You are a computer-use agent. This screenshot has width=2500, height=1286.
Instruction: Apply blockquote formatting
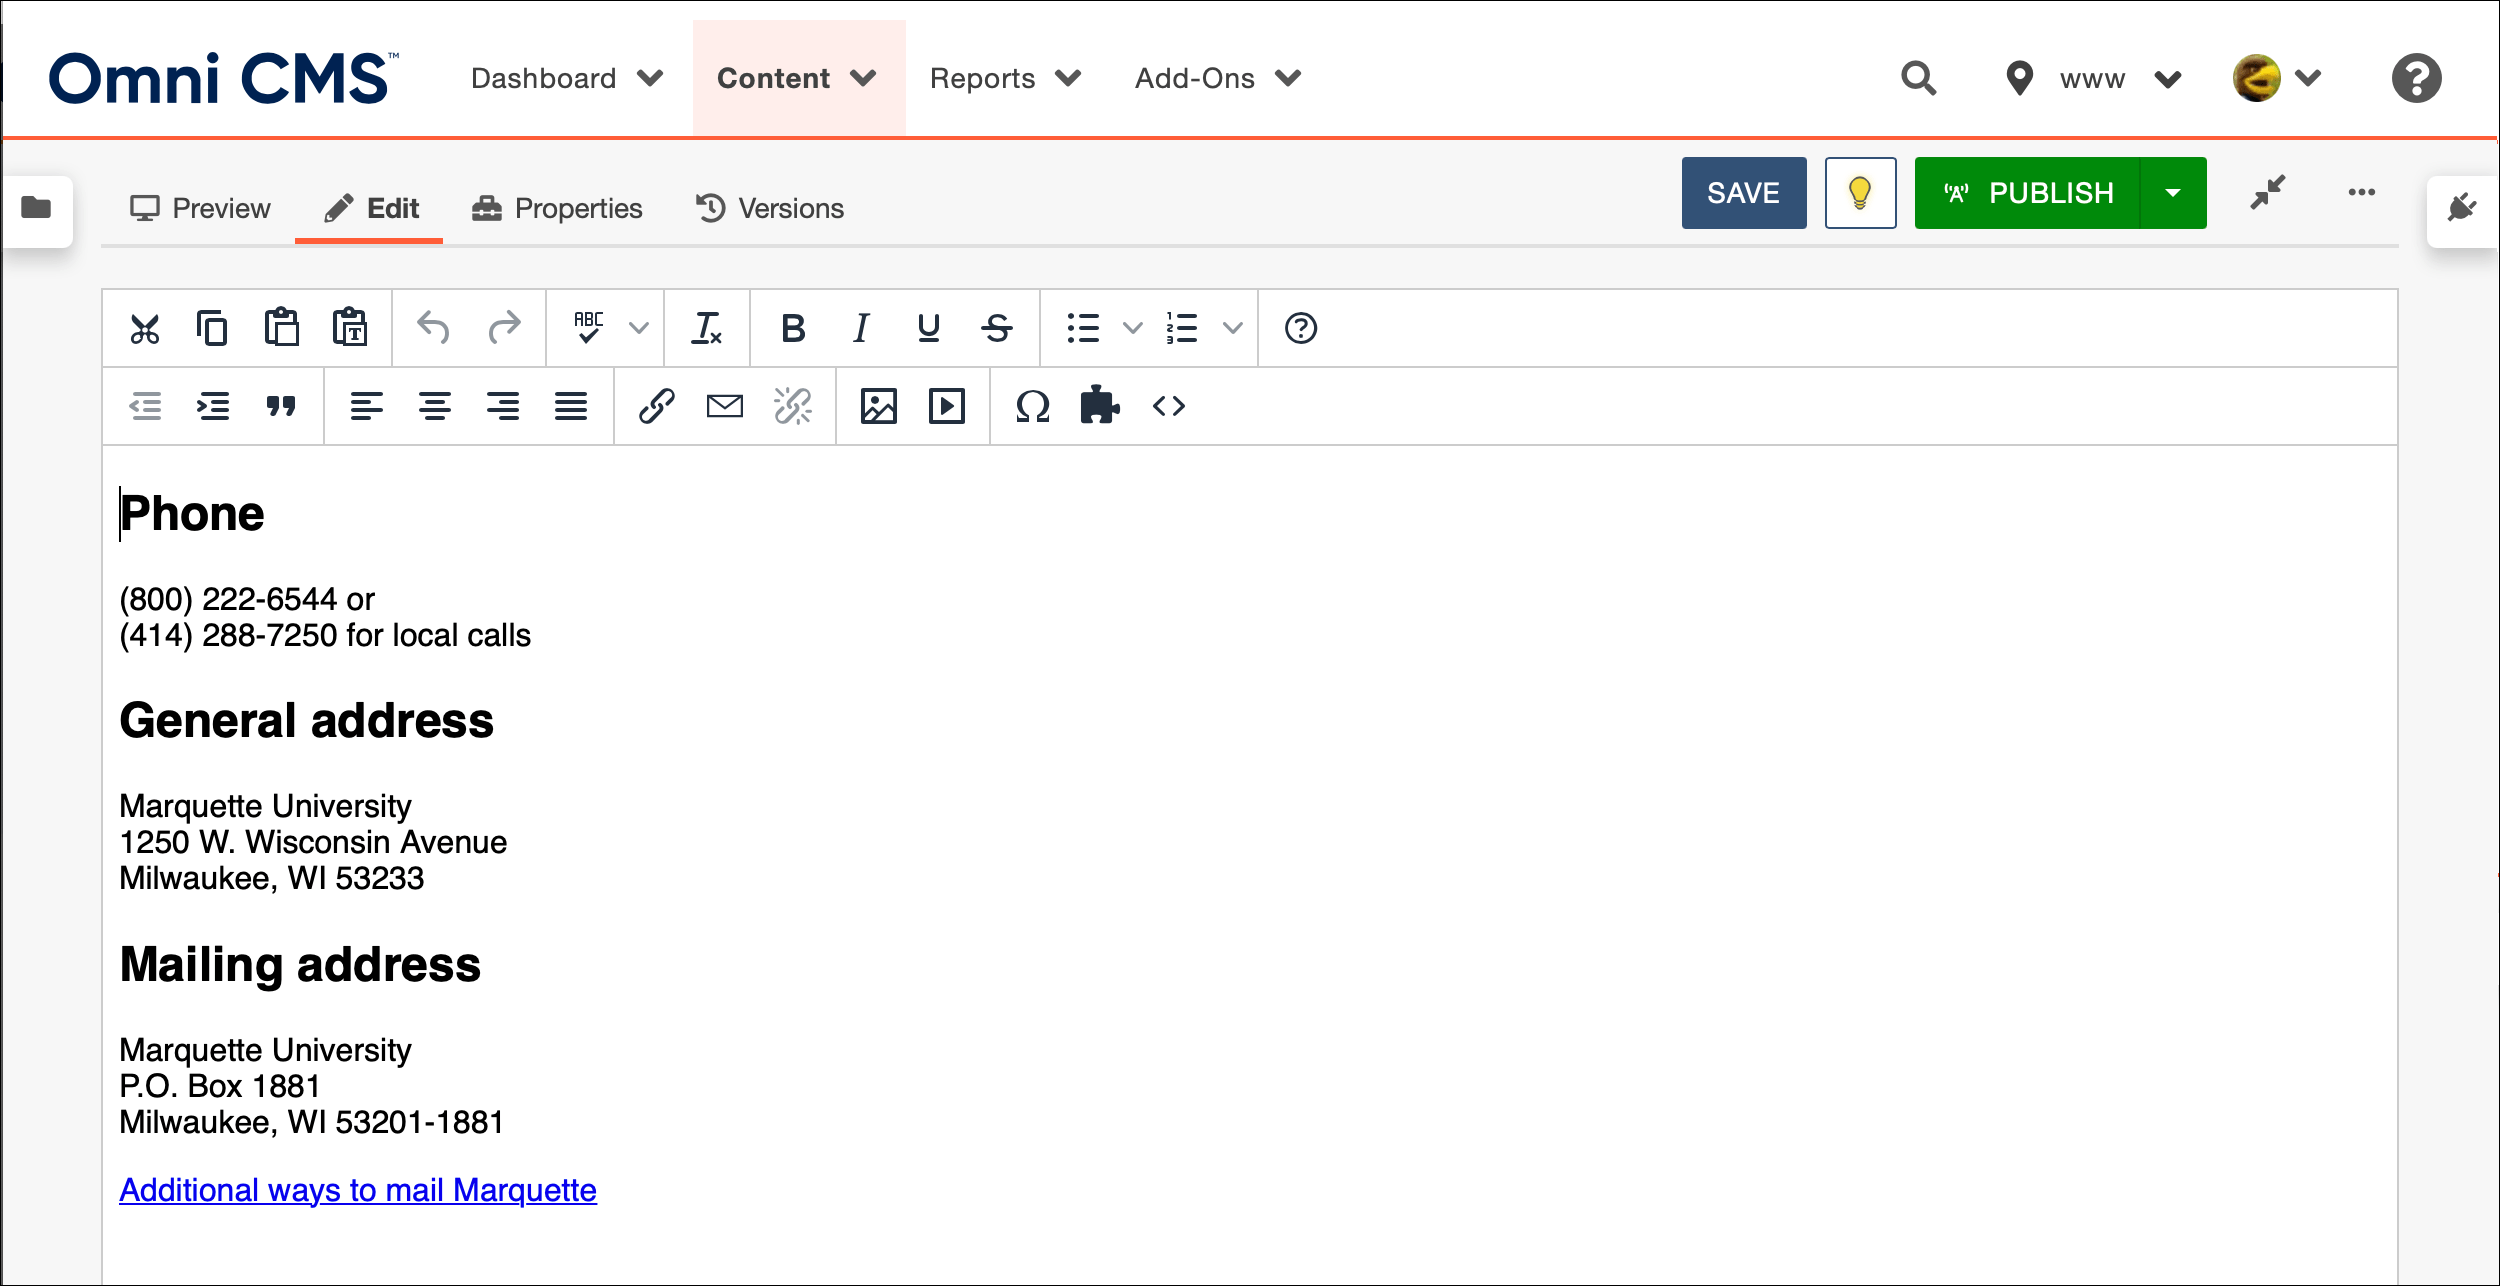point(281,406)
